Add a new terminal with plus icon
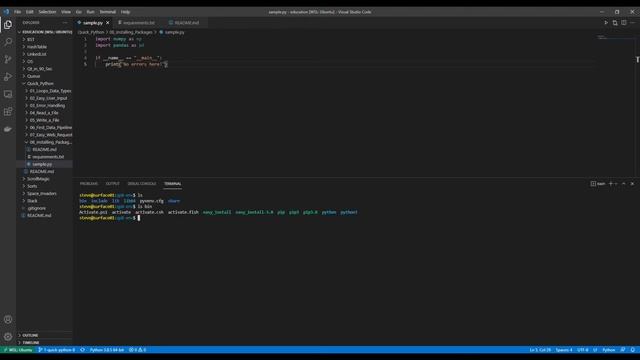This screenshot has height=360, width=640. (611, 184)
